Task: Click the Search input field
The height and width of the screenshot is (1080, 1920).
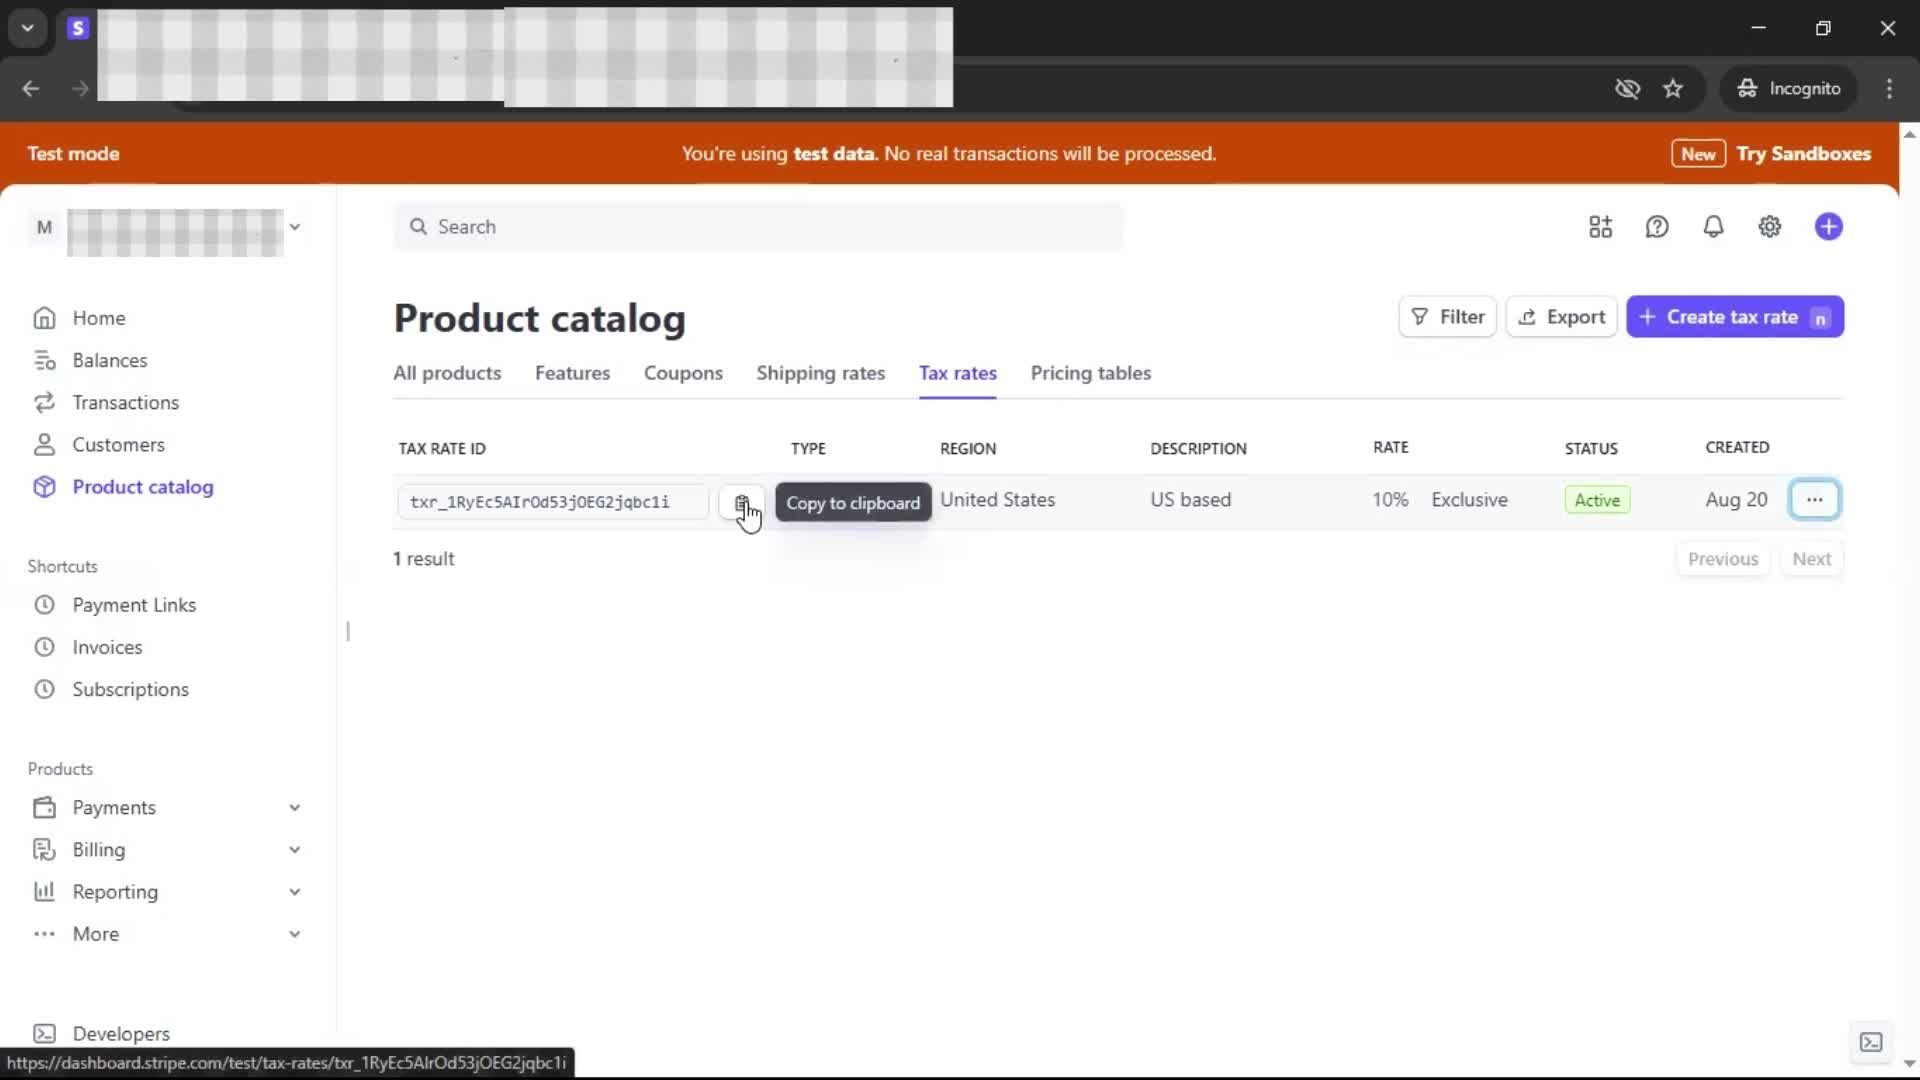Action: coord(760,227)
